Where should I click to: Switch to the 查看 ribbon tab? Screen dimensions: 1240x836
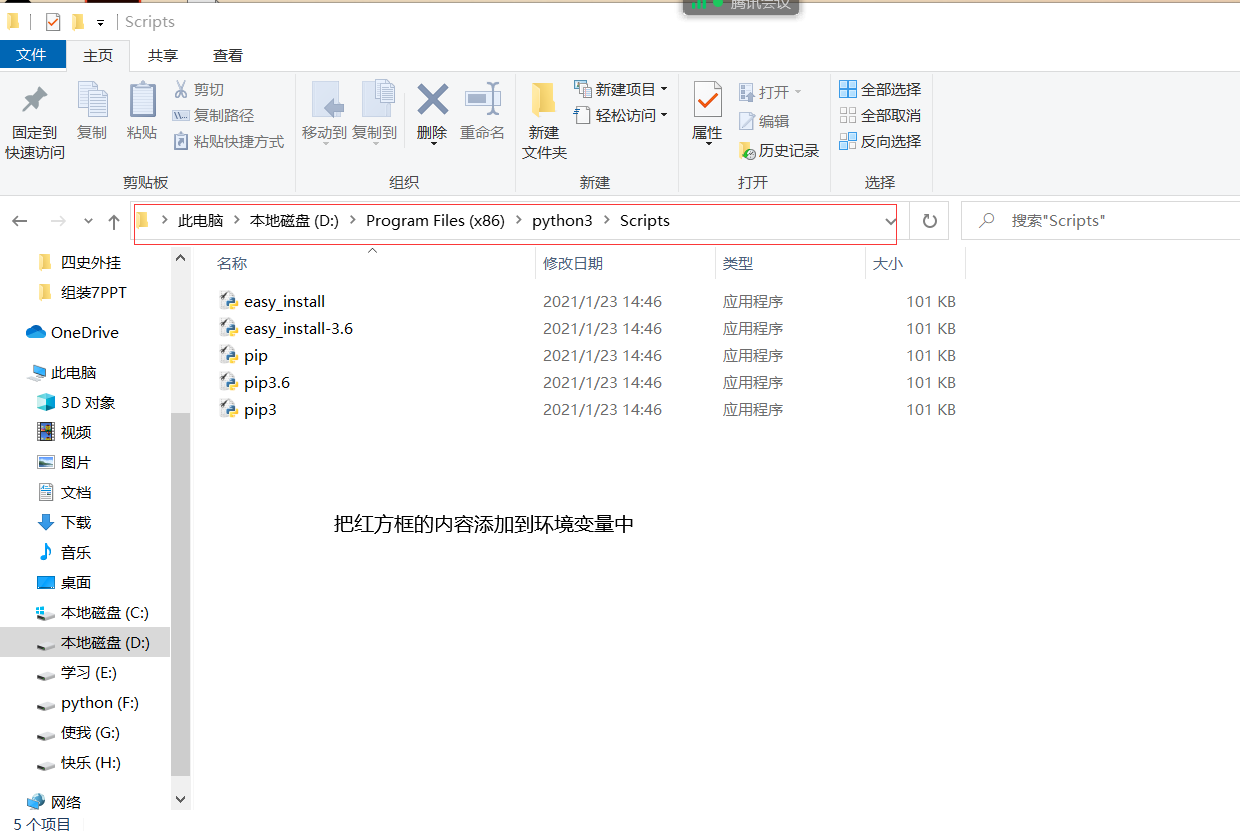pos(227,55)
